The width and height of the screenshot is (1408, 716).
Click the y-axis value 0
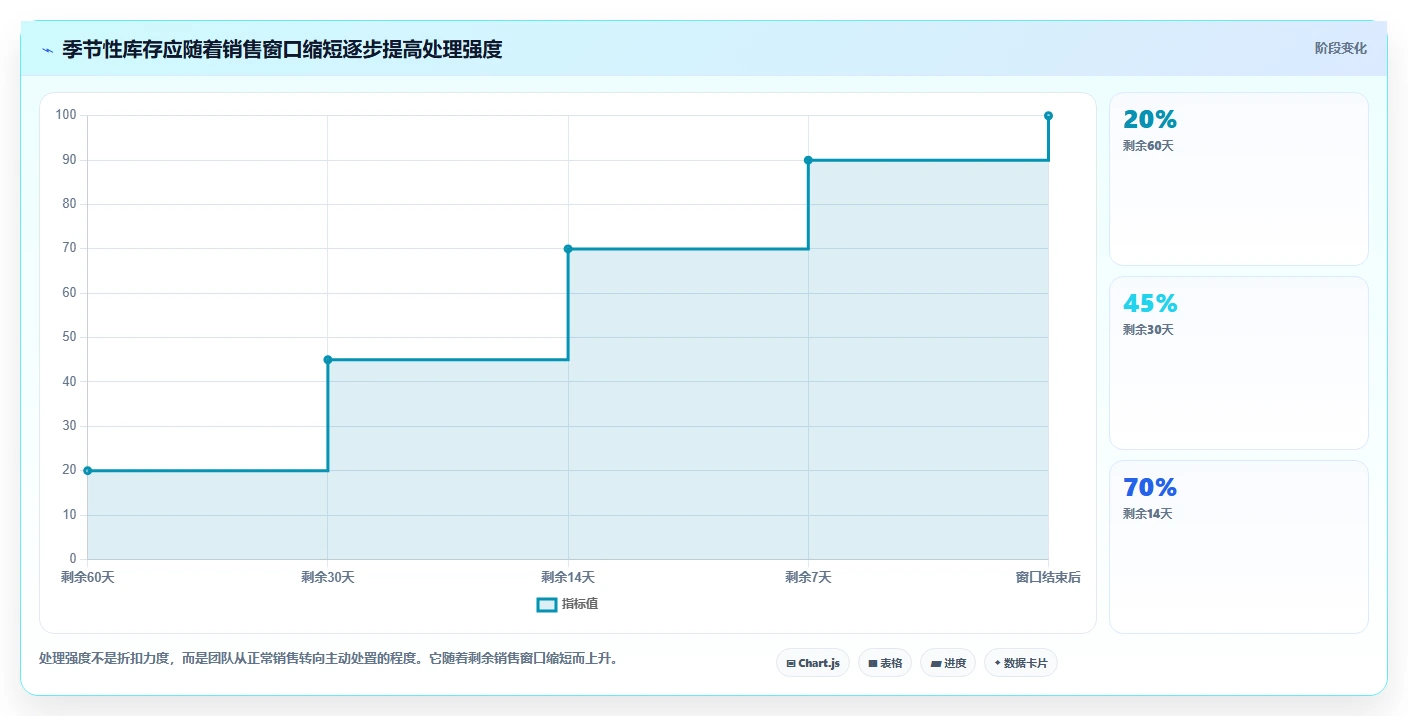(73, 558)
